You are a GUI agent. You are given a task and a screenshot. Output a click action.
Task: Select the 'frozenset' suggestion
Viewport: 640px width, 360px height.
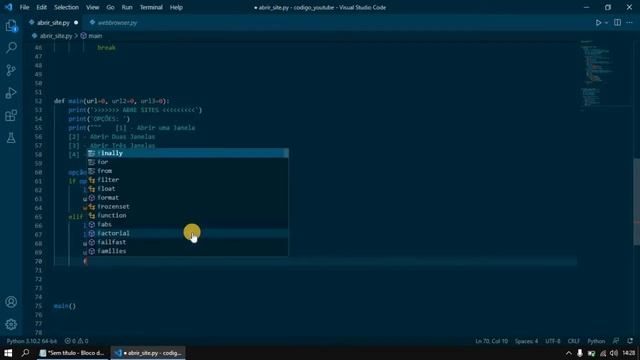click(188, 207)
